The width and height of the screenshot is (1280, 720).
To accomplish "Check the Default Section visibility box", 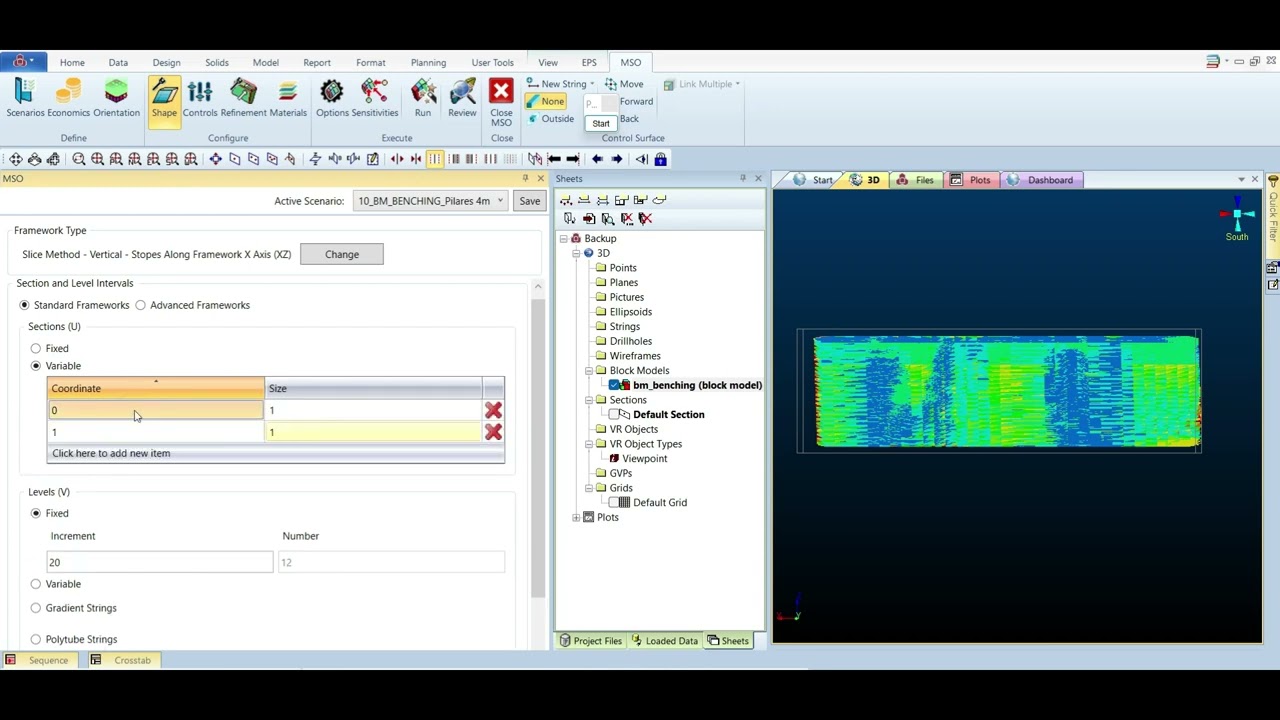I will tap(613, 414).
